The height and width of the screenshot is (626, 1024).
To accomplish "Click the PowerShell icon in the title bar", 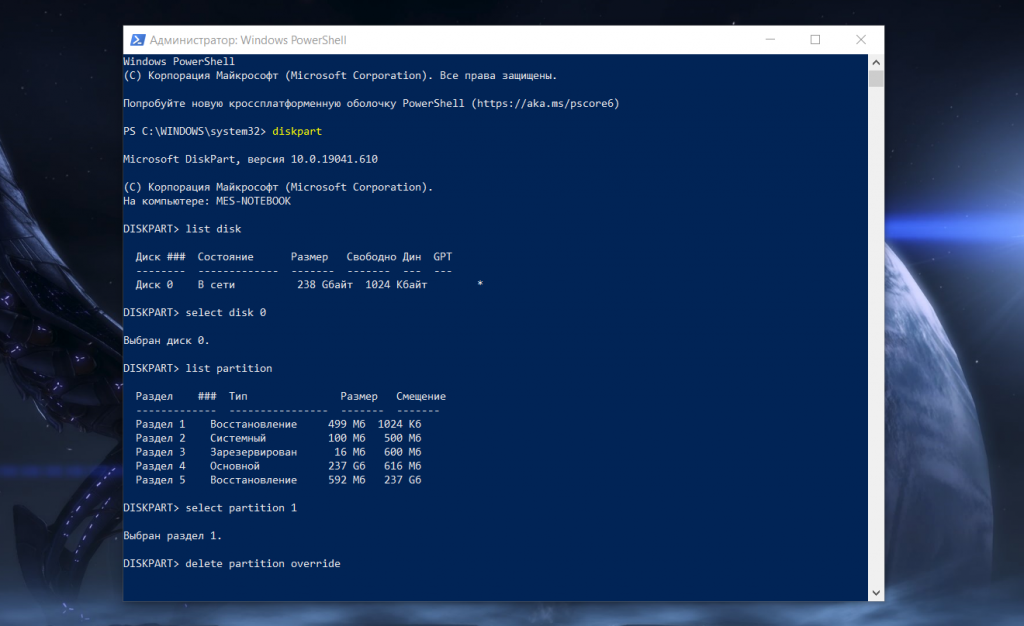I will point(137,40).
